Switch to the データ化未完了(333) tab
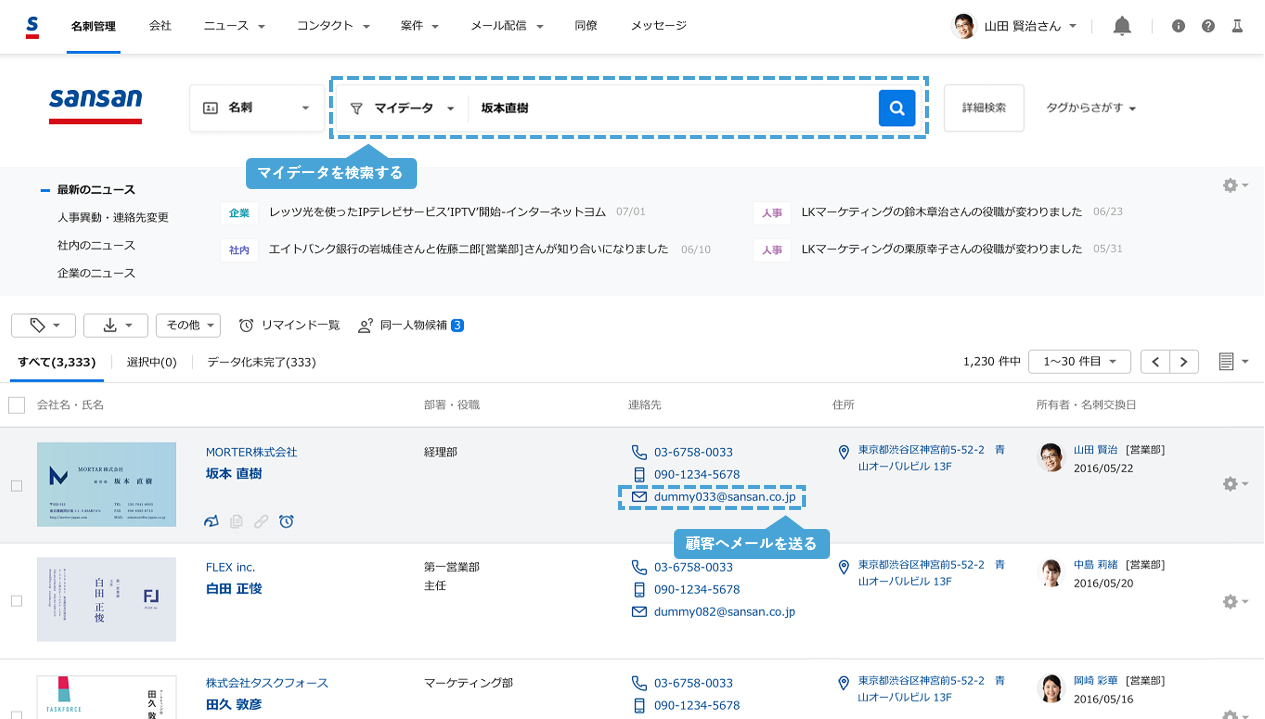The height and width of the screenshot is (719, 1265). [x=261, y=362]
